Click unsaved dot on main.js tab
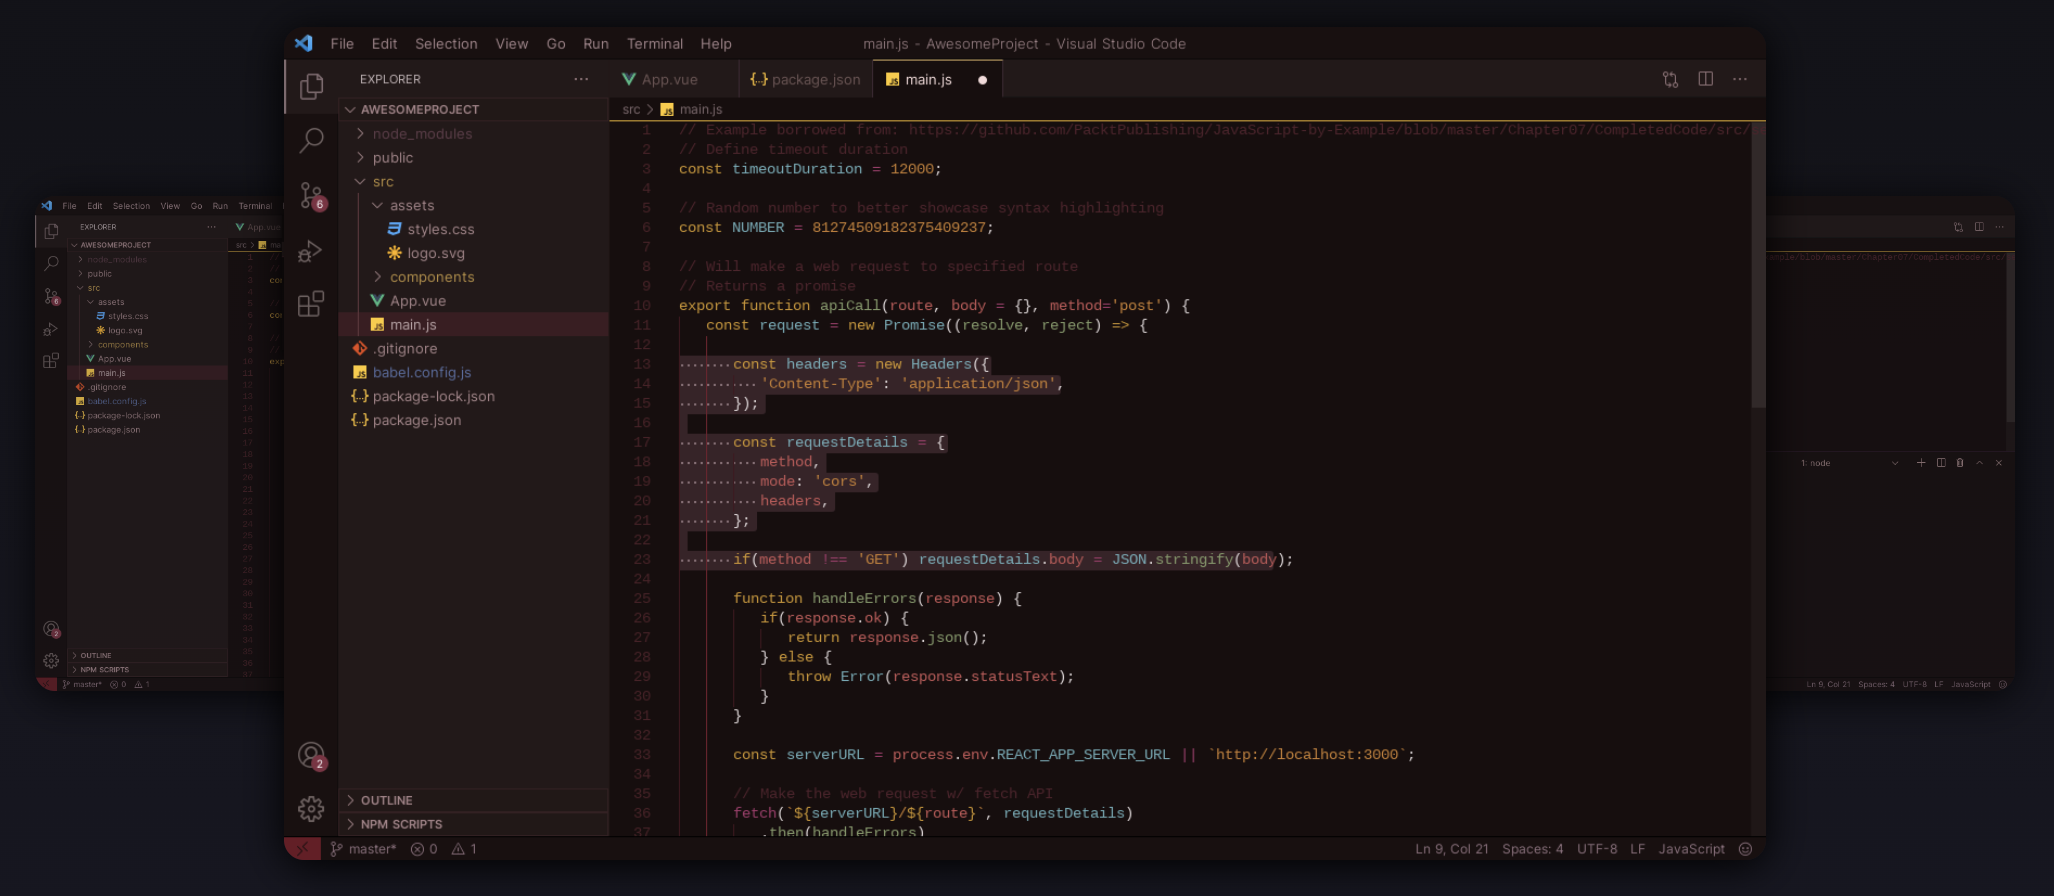The image size is (2054, 896). (x=982, y=80)
